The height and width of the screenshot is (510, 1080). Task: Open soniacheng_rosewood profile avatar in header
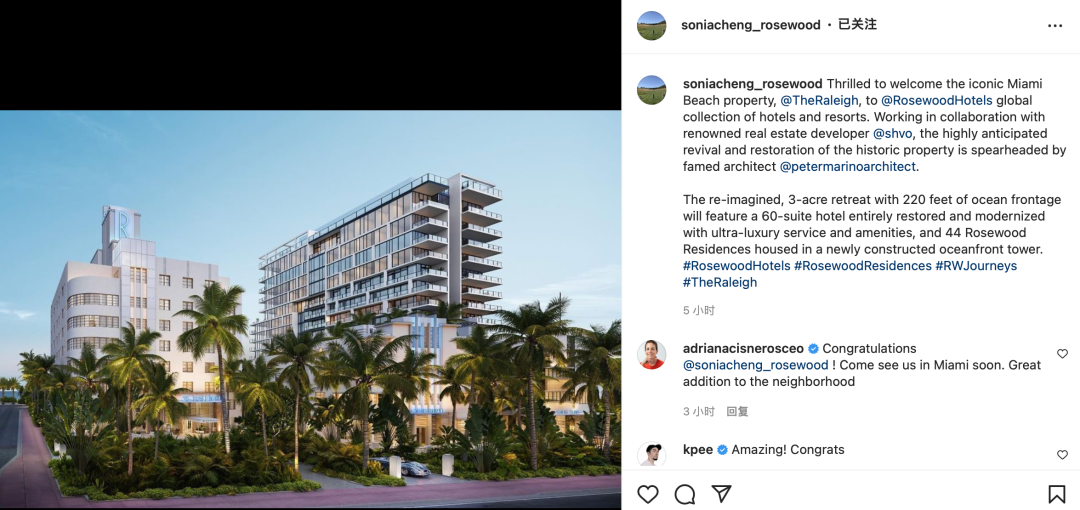[x=652, y=26]
